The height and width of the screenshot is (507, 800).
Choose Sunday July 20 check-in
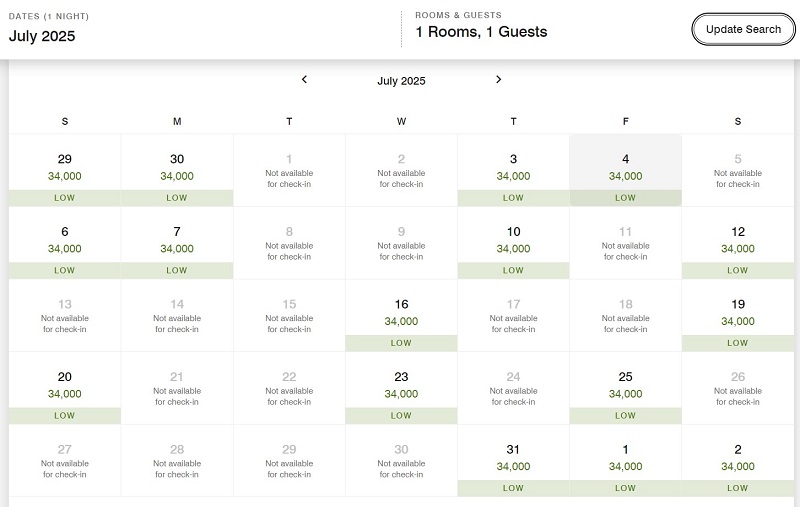65,388
